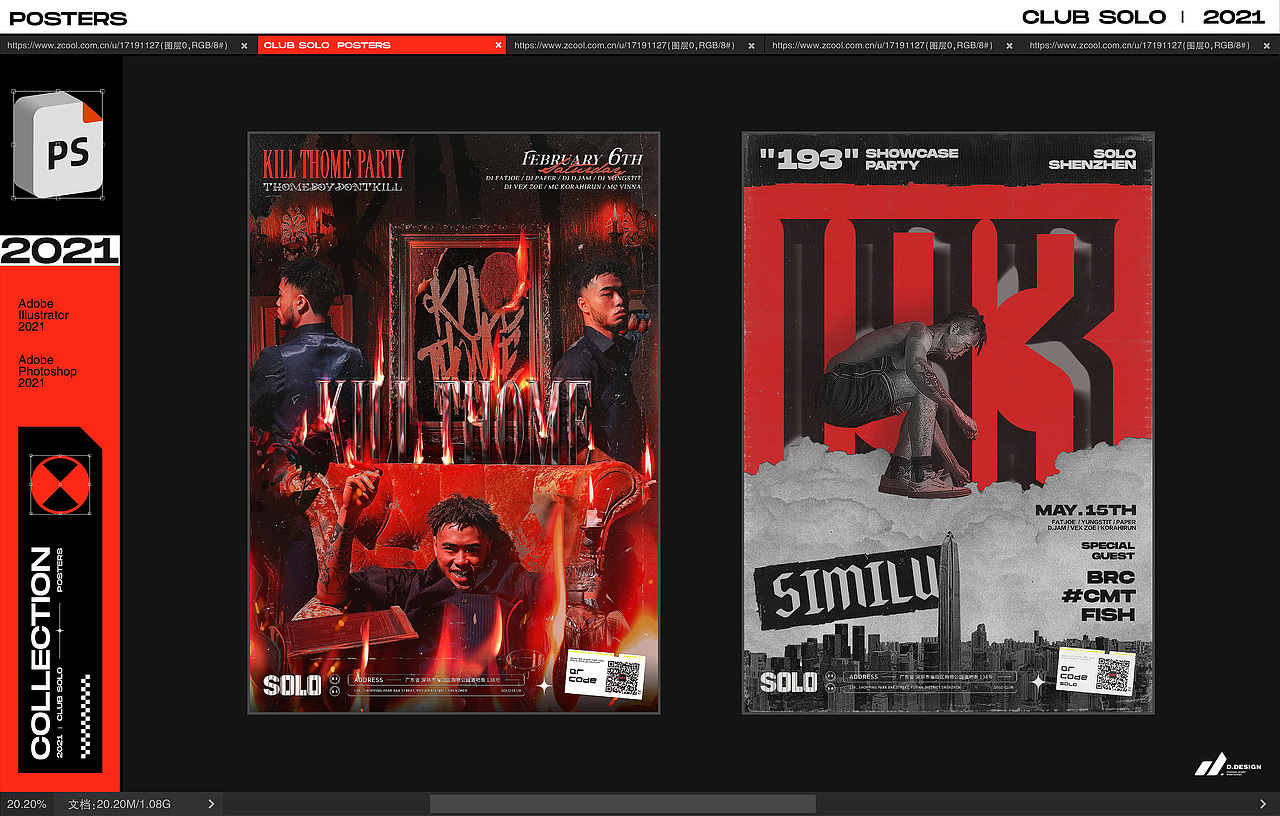1280x816 pixels.
Task: Click the #CMT guest name
Action: [x=1099, y=596]
